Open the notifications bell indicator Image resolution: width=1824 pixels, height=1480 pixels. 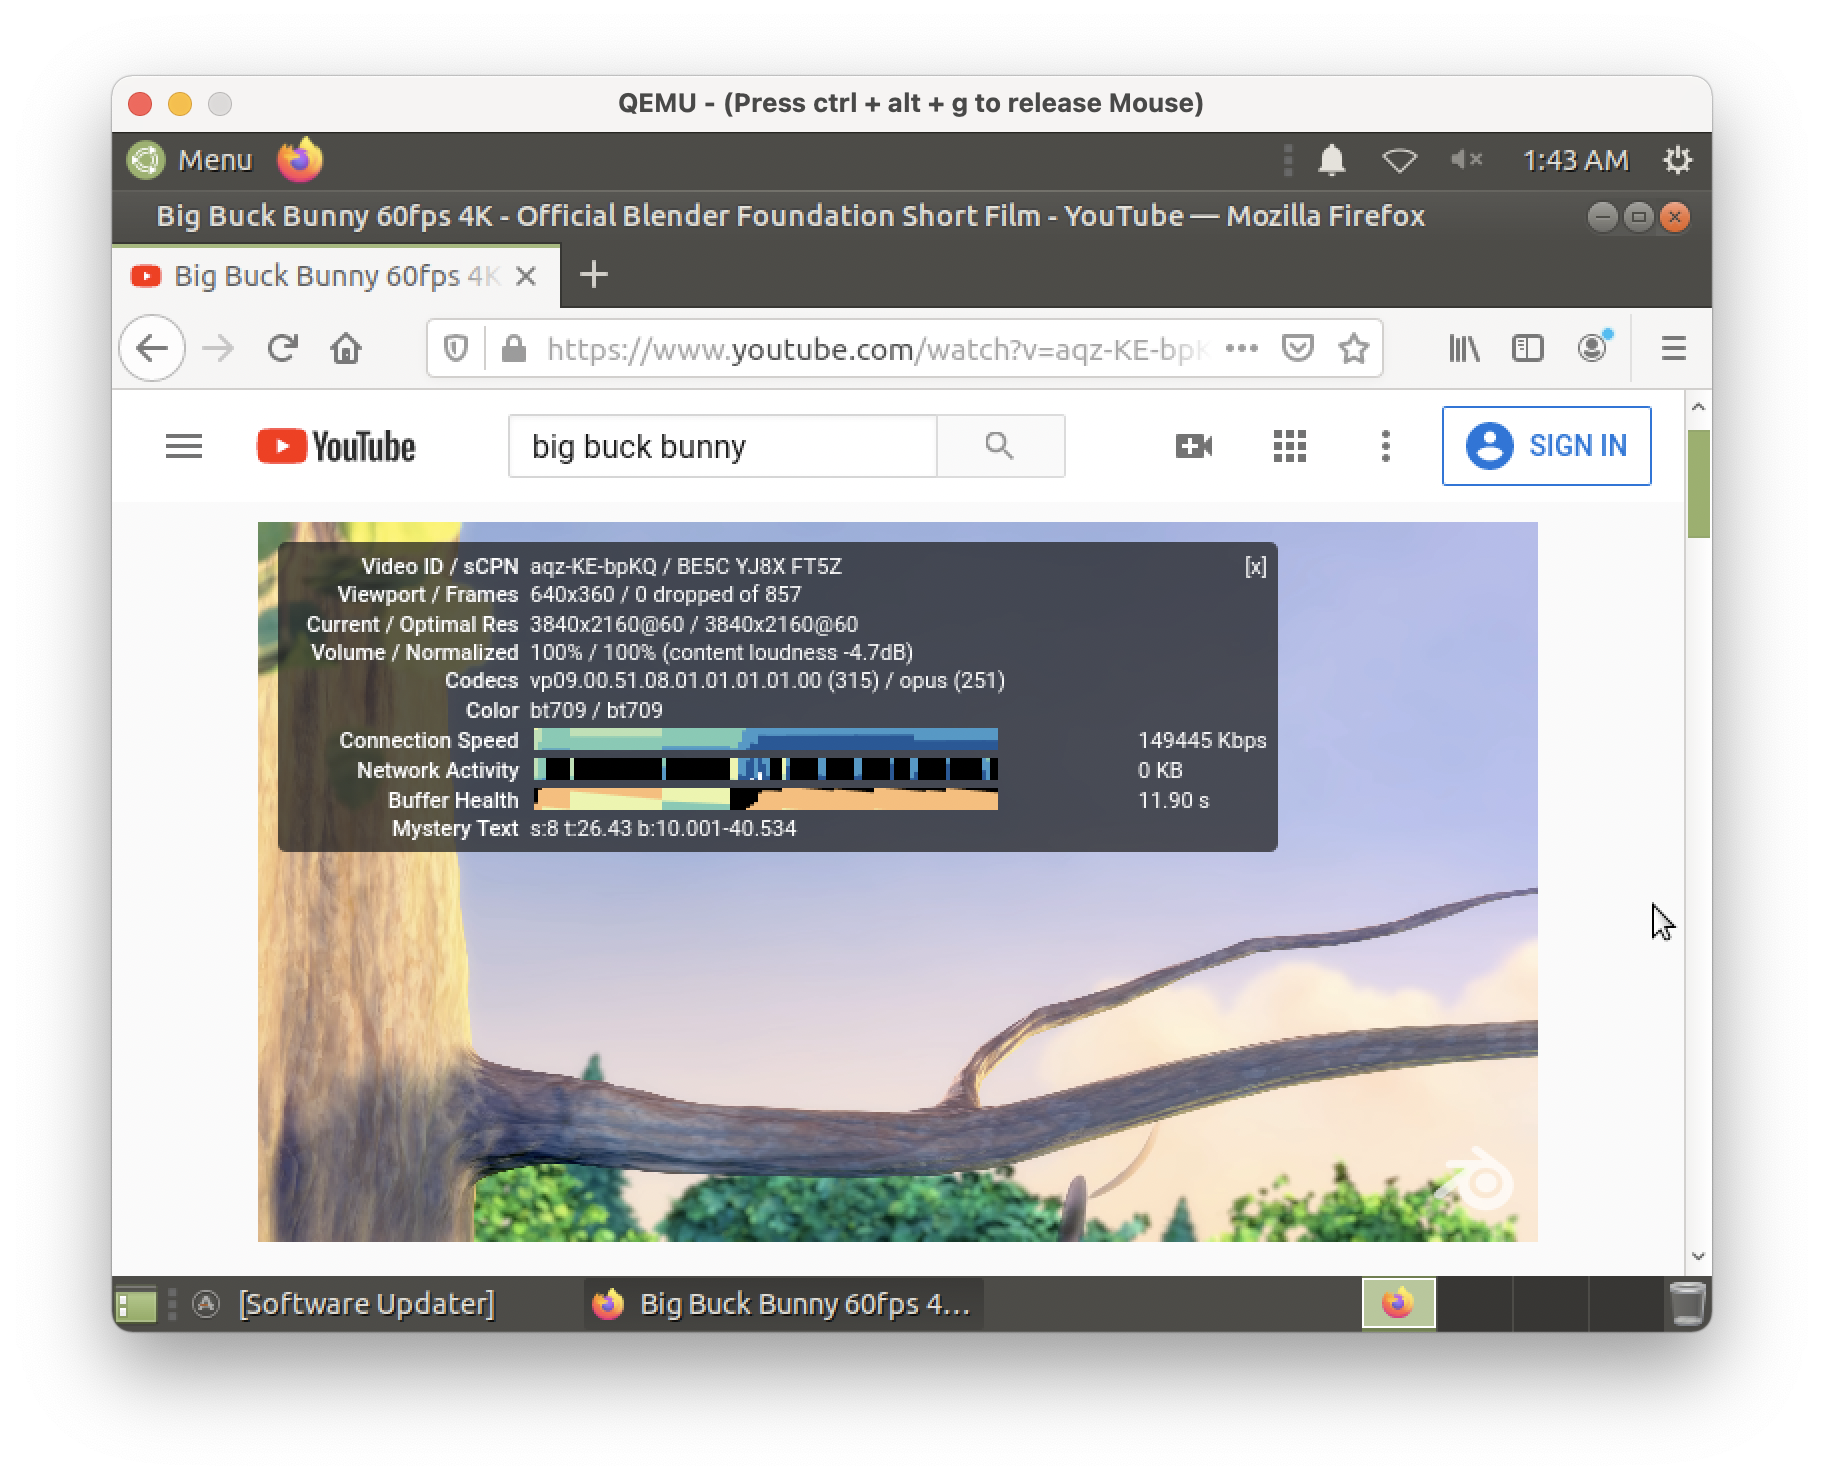pyautogui.click(x=1331, y=160)
